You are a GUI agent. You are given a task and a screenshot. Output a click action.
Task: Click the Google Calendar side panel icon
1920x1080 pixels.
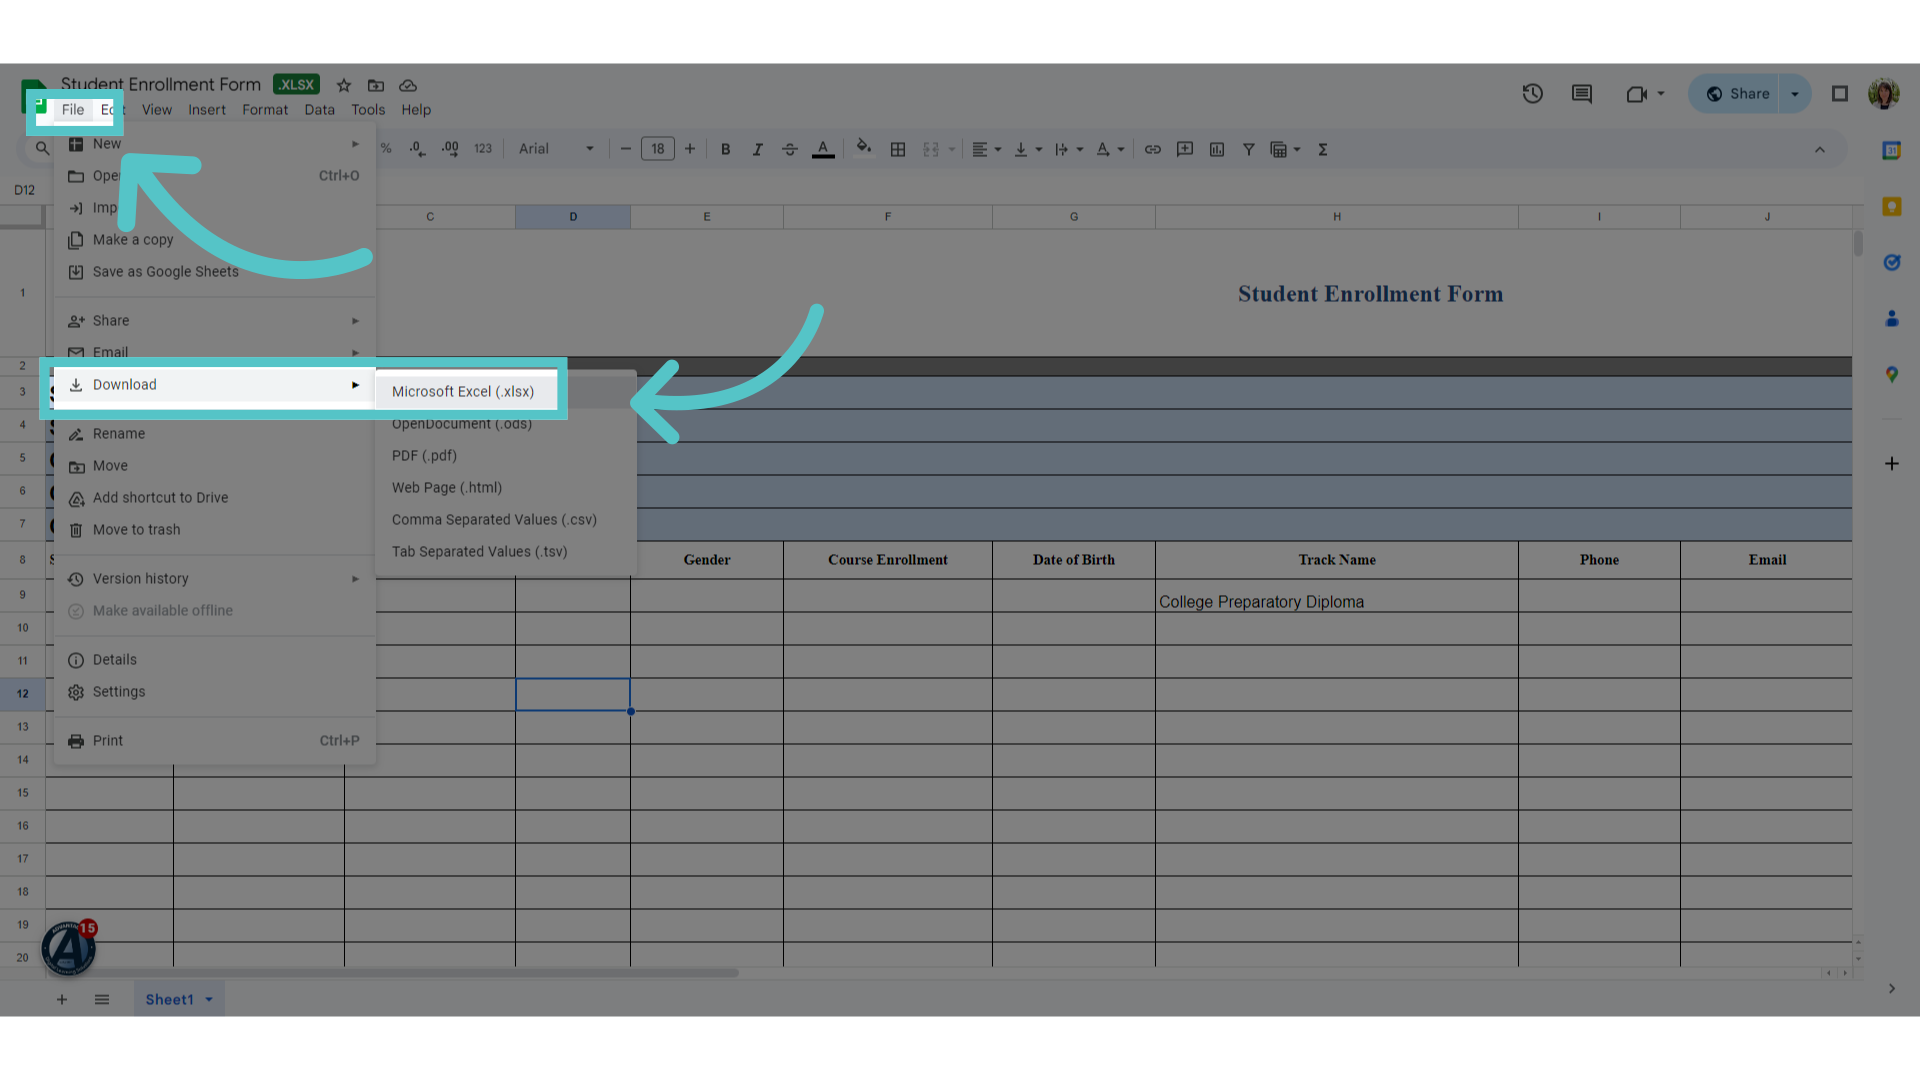1891,151
